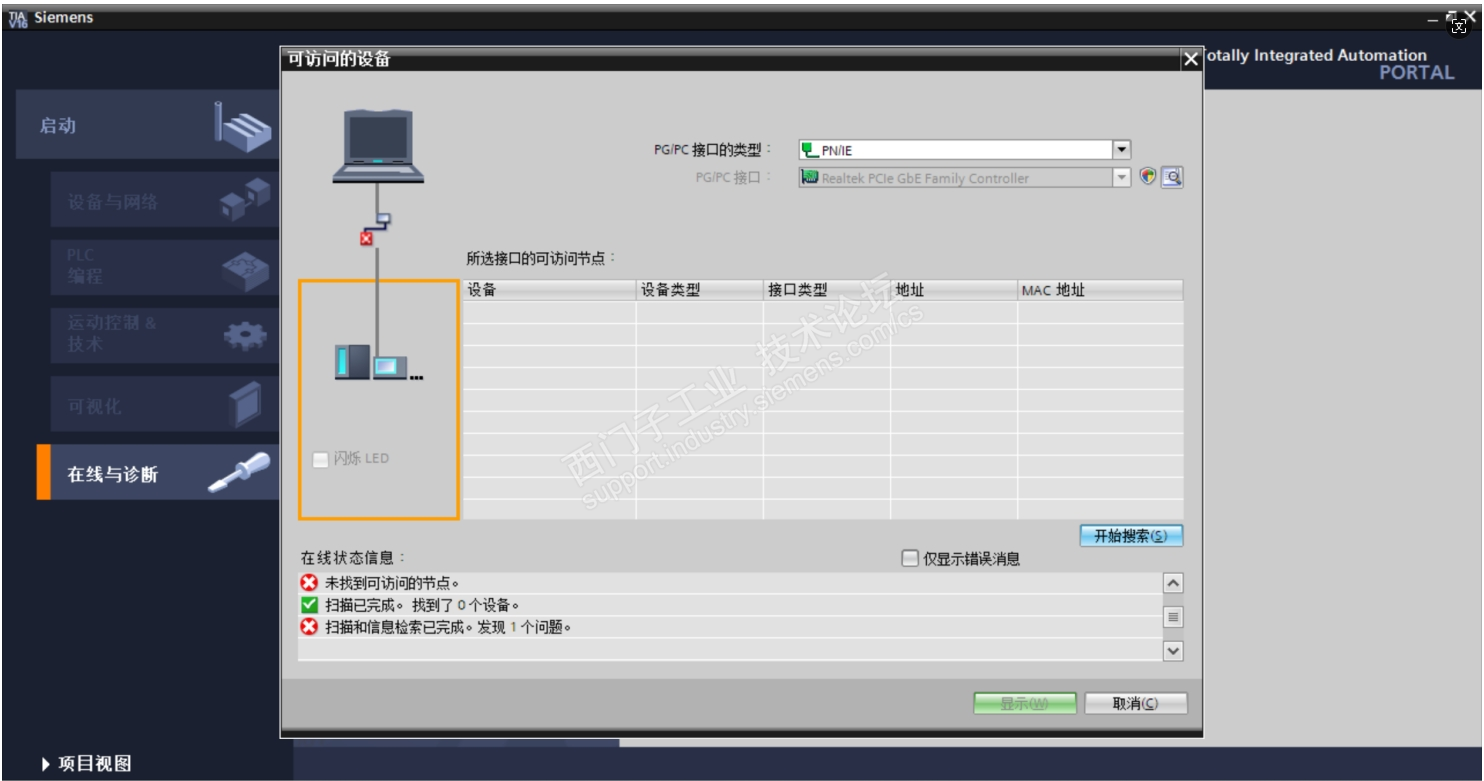Image resolution: width=1484 pixels, height=781 pixels.
Task: Click the MAC 地址 column header
Action: 1100,290
